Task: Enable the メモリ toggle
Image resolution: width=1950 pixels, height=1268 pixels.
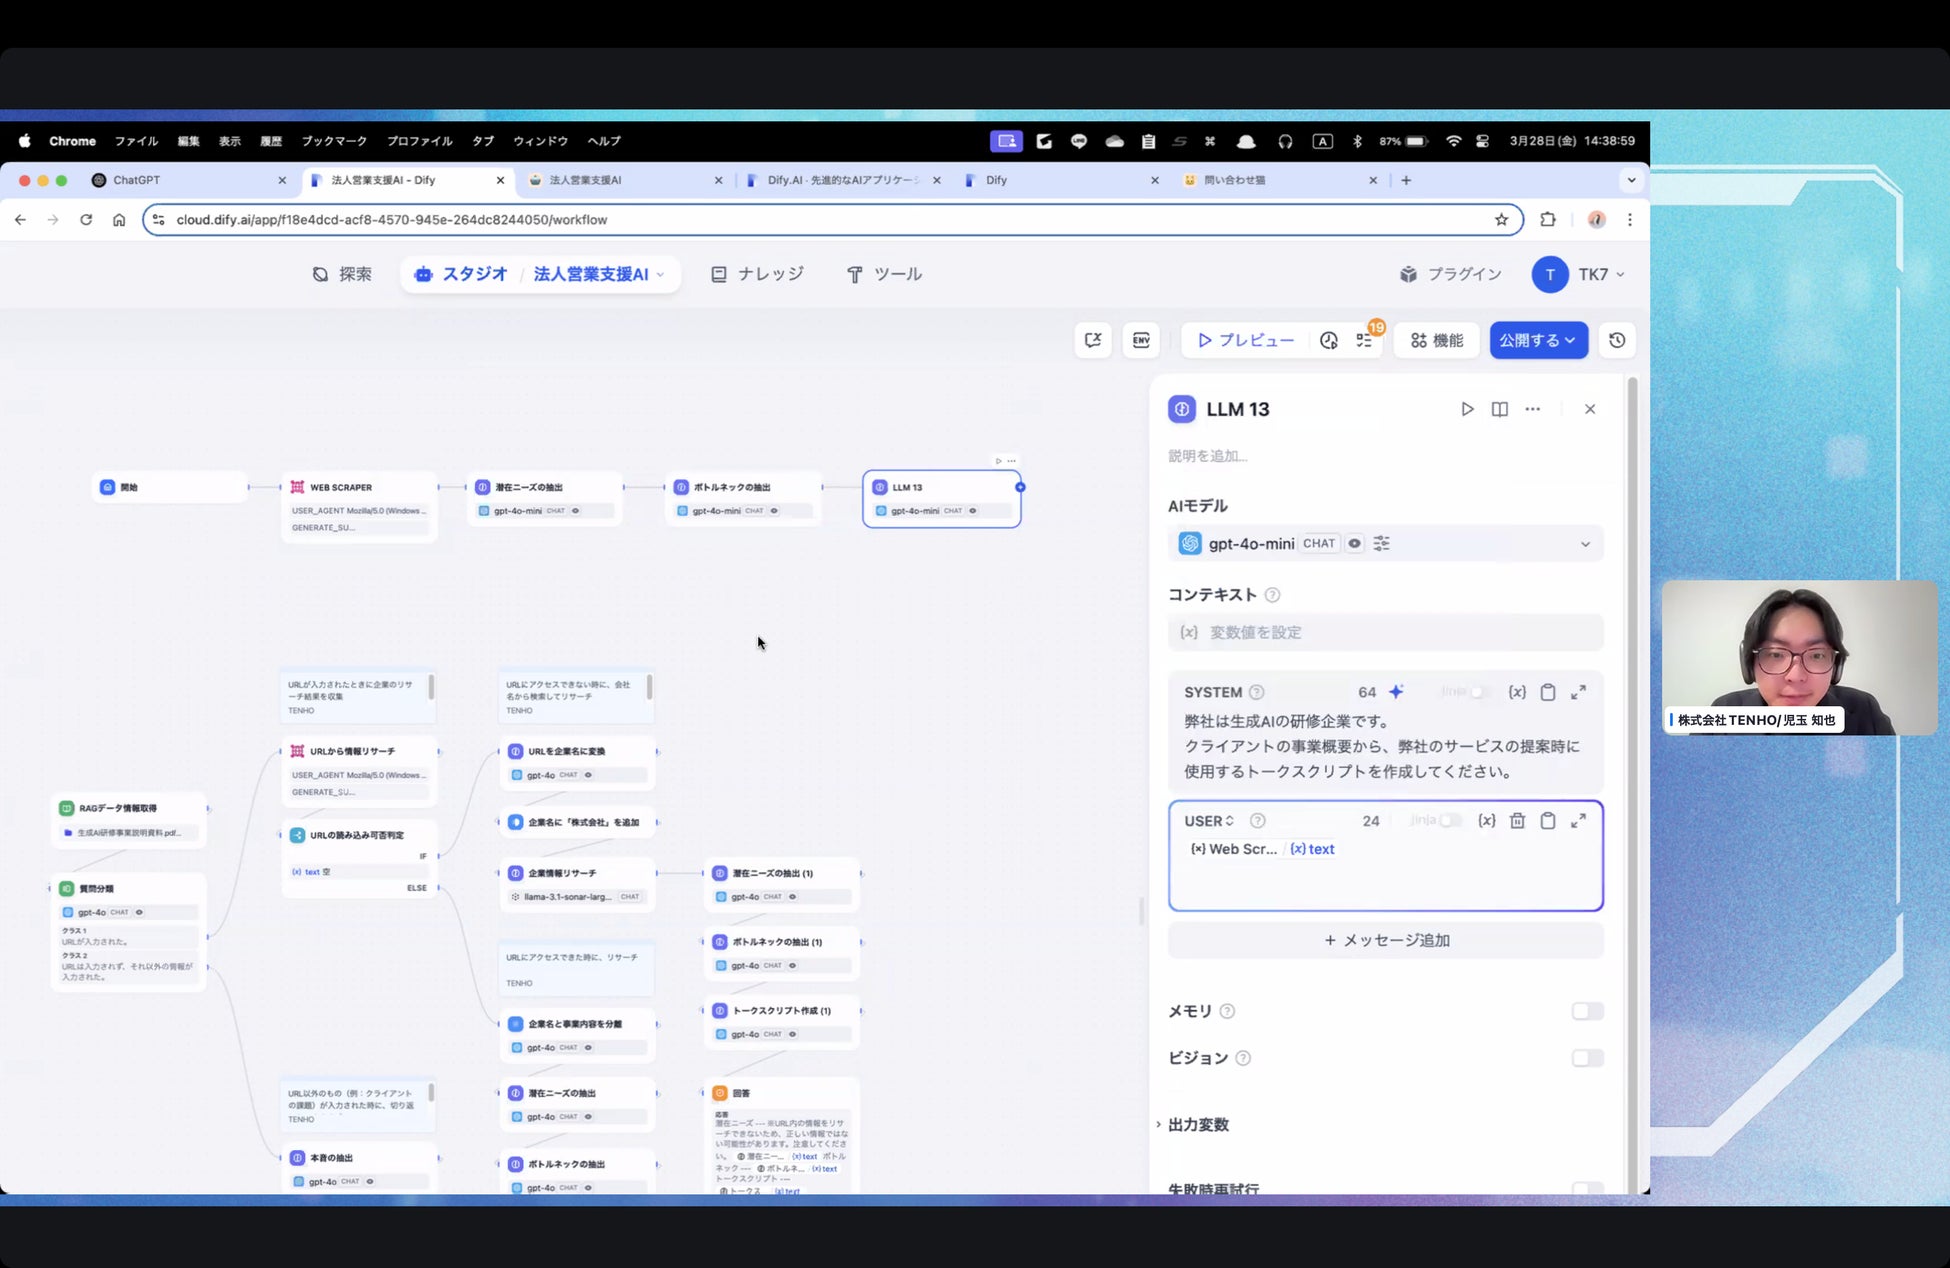Action: [1587, 1011]
